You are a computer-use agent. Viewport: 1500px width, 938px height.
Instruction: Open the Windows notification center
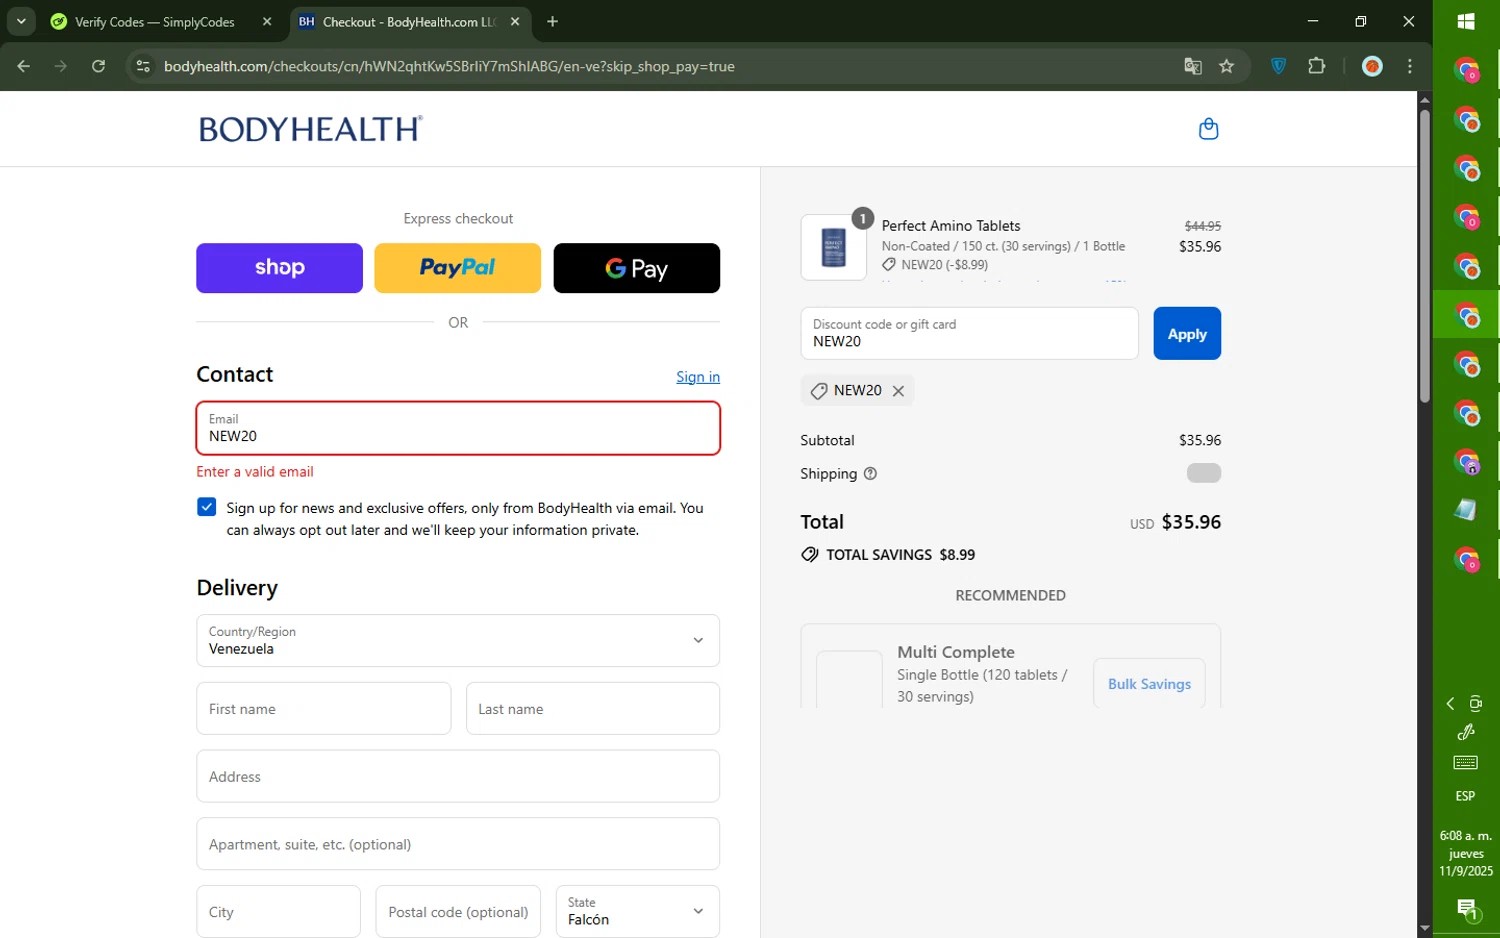[1467, 909]
